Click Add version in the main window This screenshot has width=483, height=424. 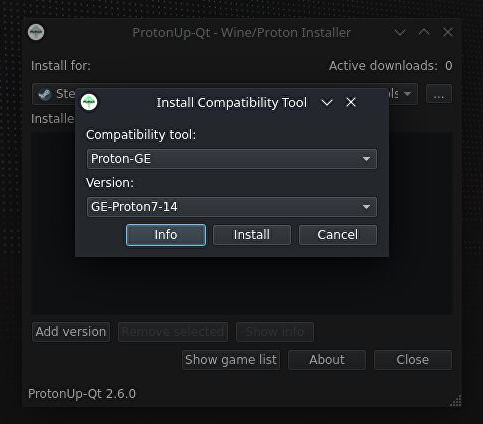[71, 332]
